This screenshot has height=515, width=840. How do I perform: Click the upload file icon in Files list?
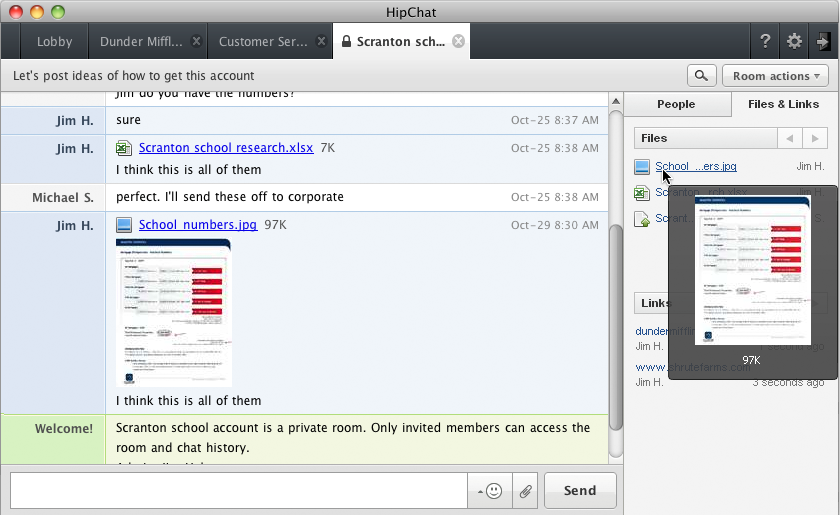(x=642, y=219)
